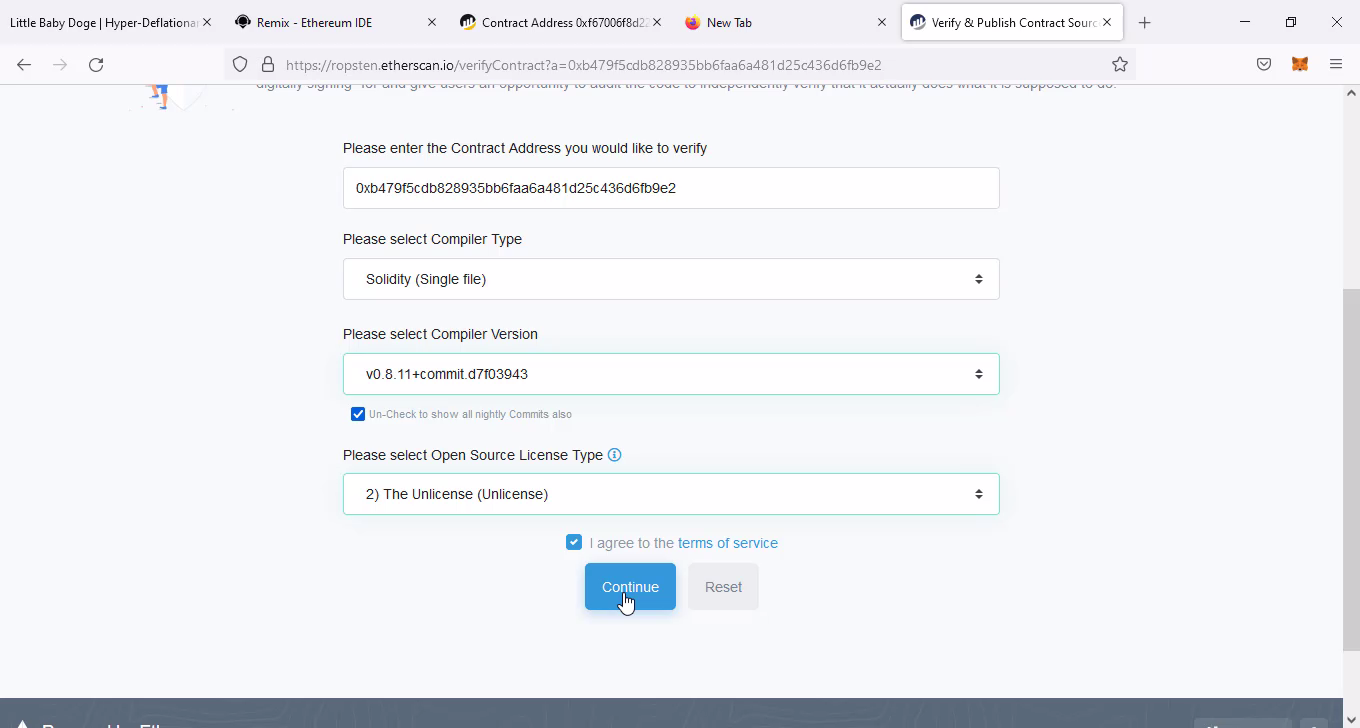Viewport: 1360px width, 728px height.
Task: Click the license type info icon
Action: pos(615,455)
